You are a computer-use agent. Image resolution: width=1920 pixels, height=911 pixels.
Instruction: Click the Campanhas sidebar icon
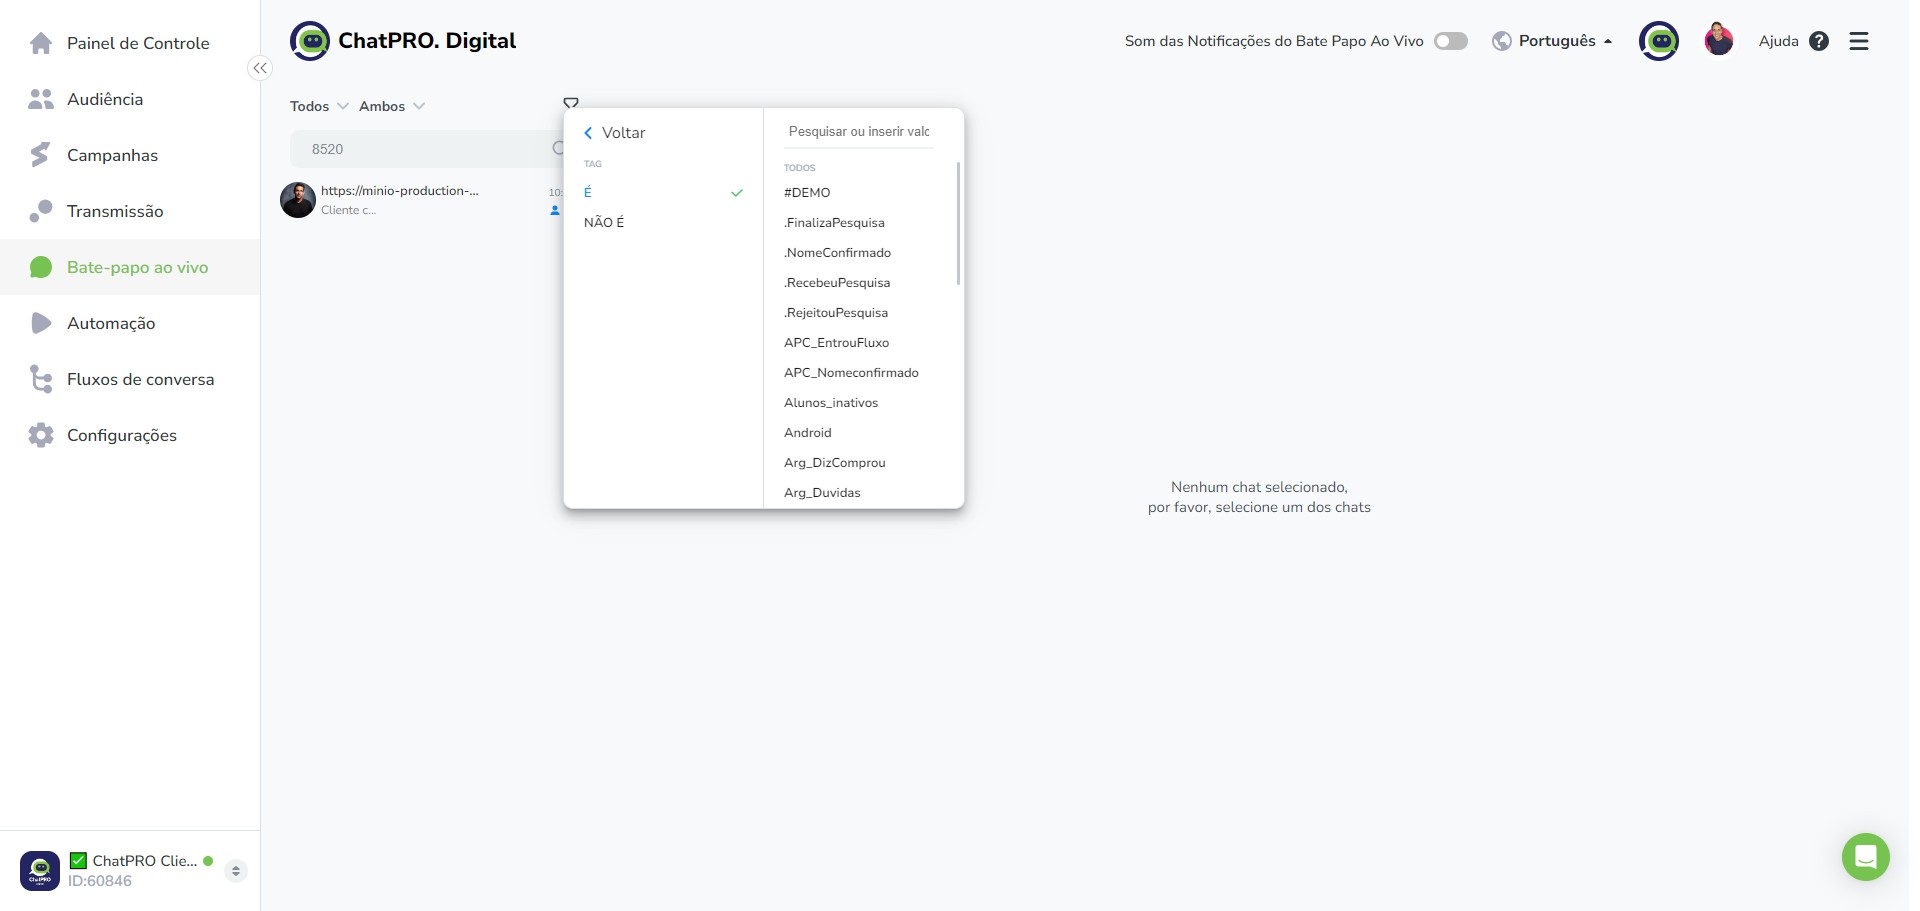(41, 155)
